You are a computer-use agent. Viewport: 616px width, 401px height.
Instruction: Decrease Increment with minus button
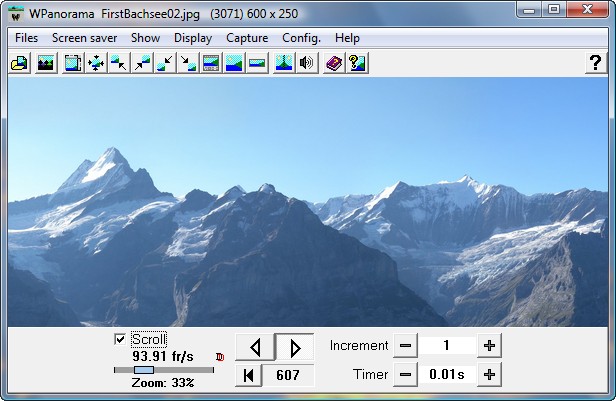[405, 346]
